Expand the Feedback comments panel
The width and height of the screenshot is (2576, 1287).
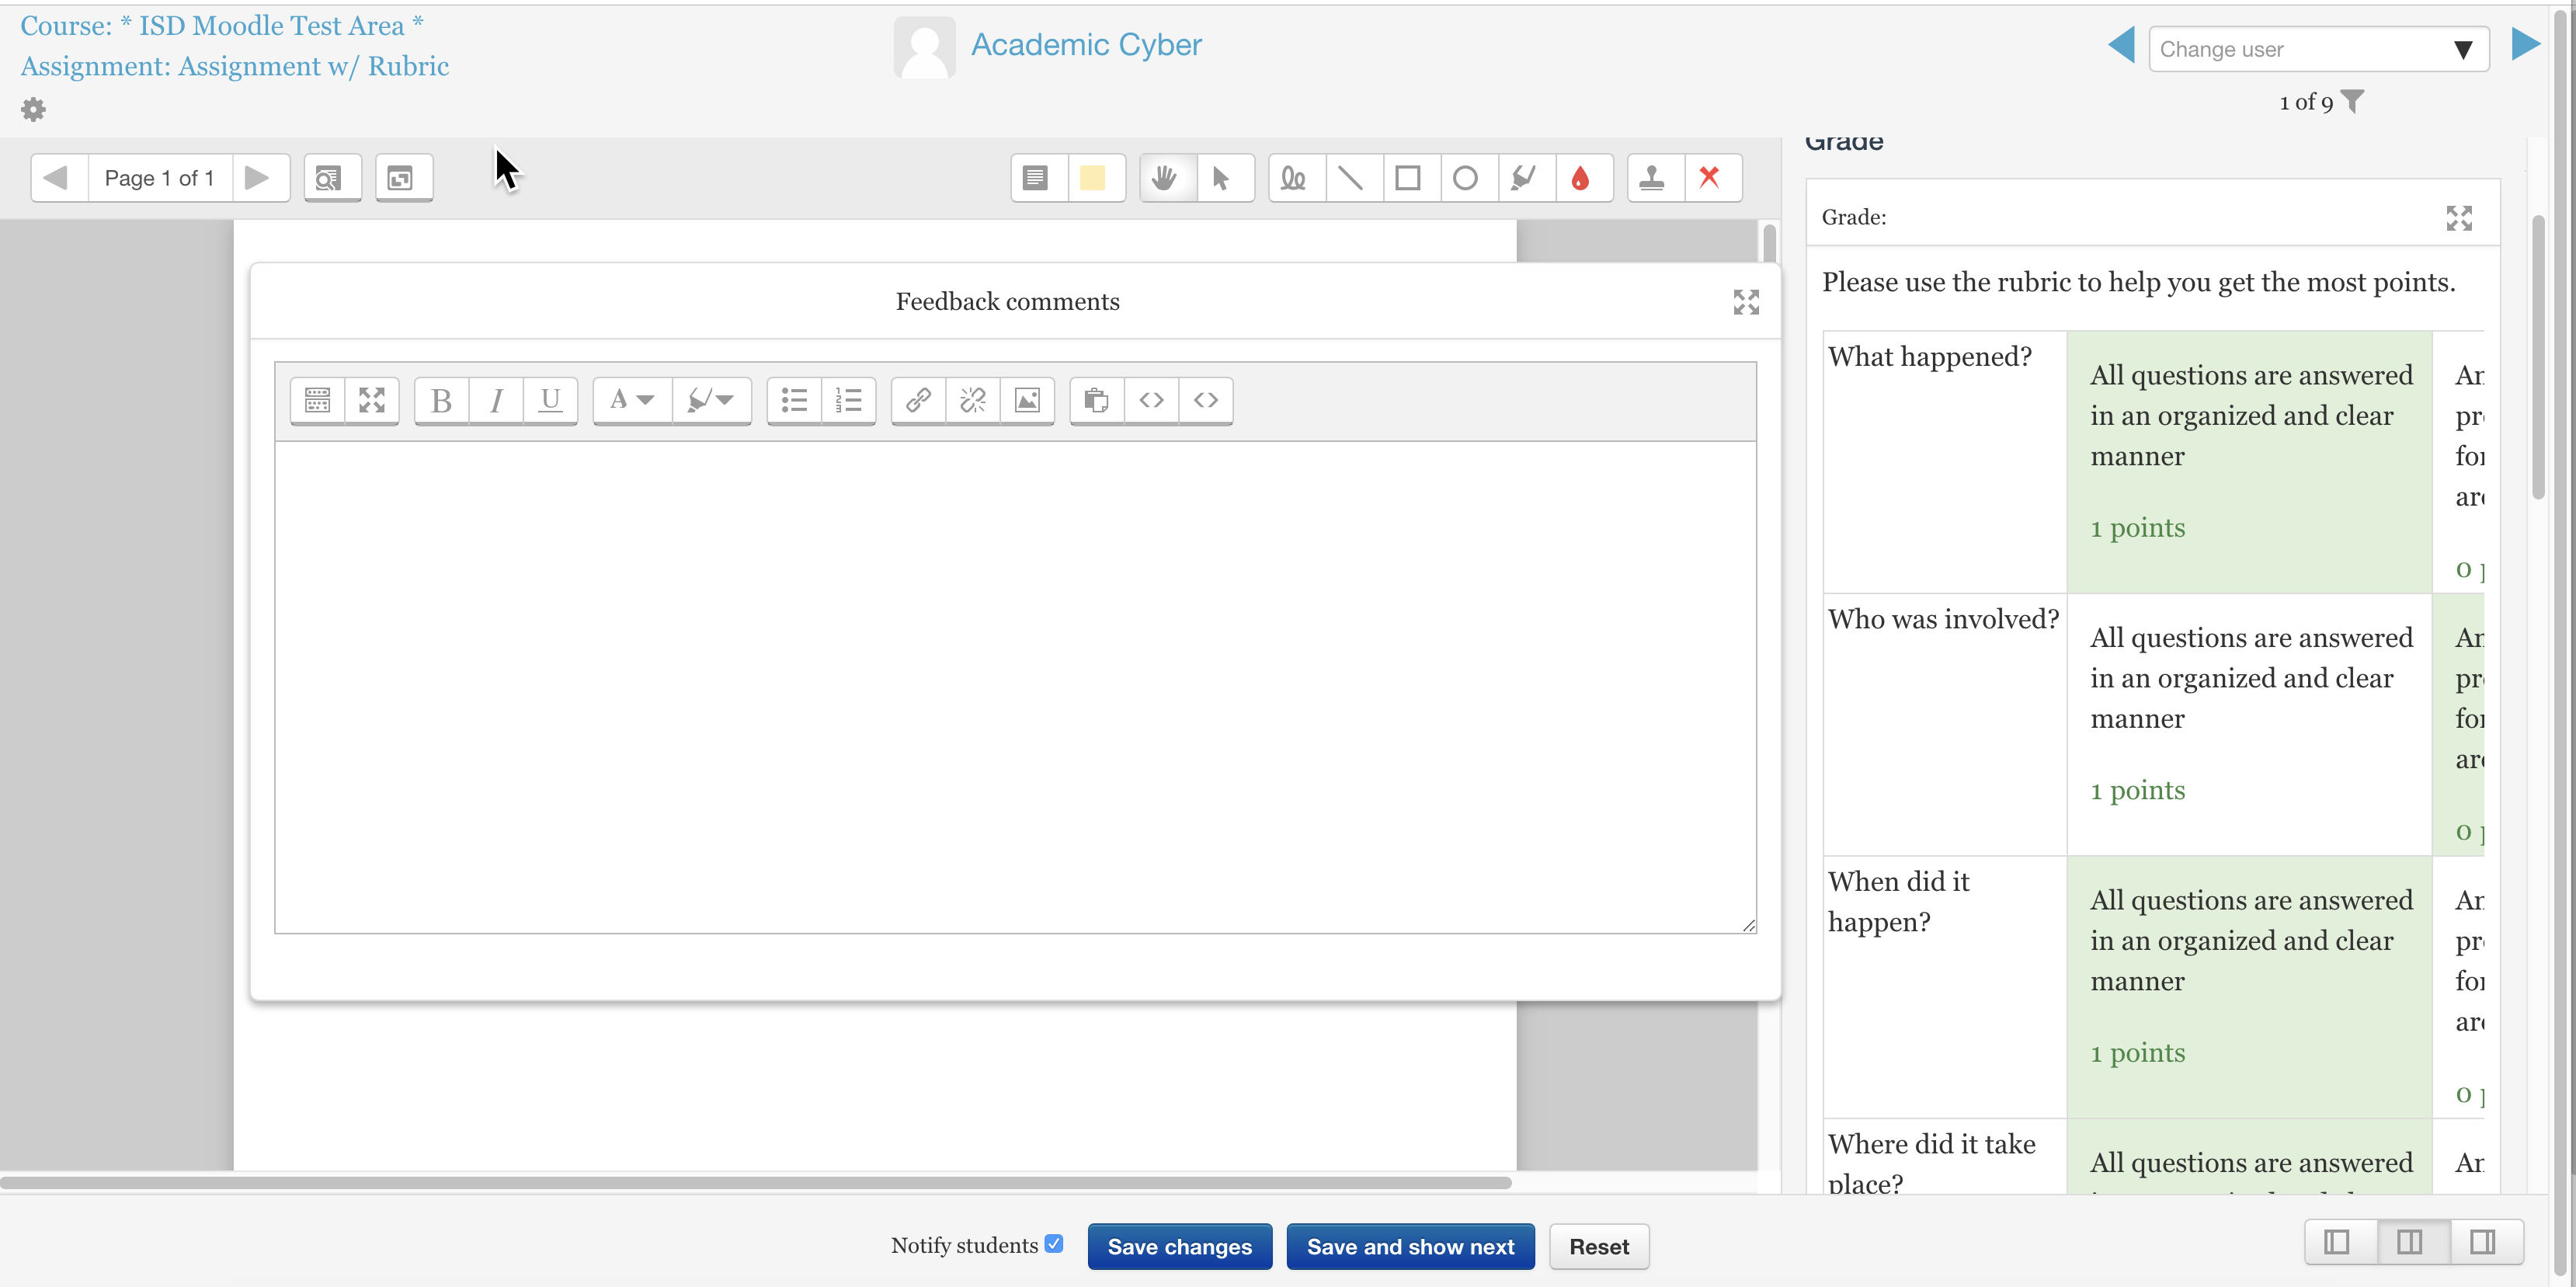coord(1746,302)
